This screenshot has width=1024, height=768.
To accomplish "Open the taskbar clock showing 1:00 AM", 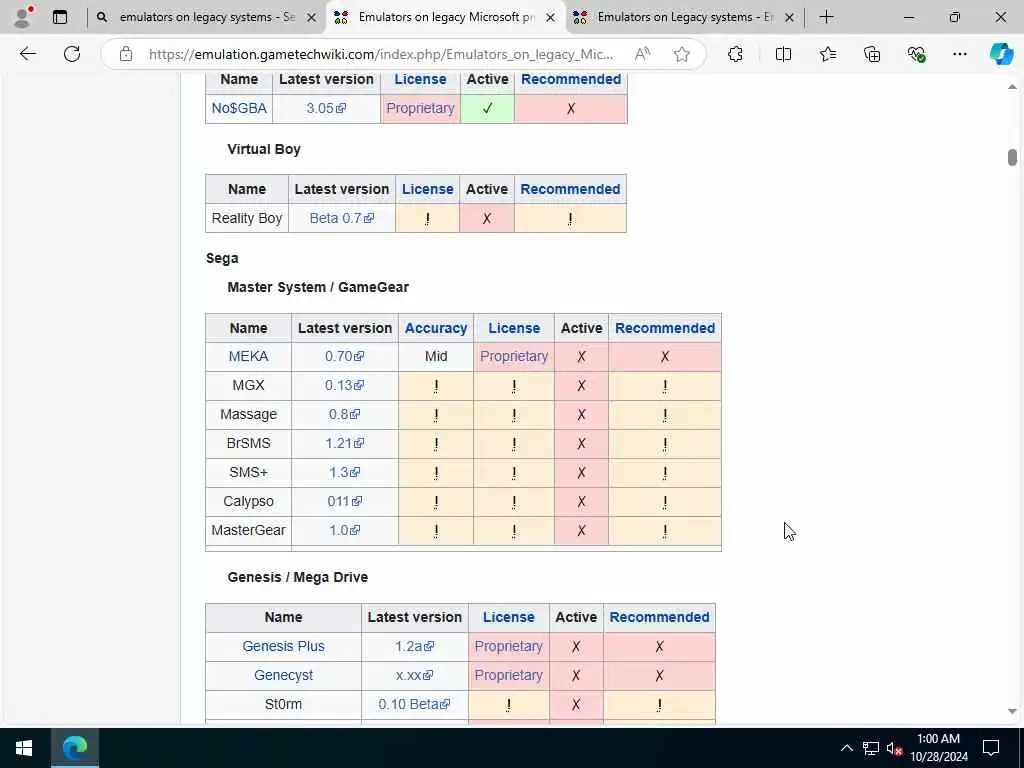I will (x=938, y=748).
